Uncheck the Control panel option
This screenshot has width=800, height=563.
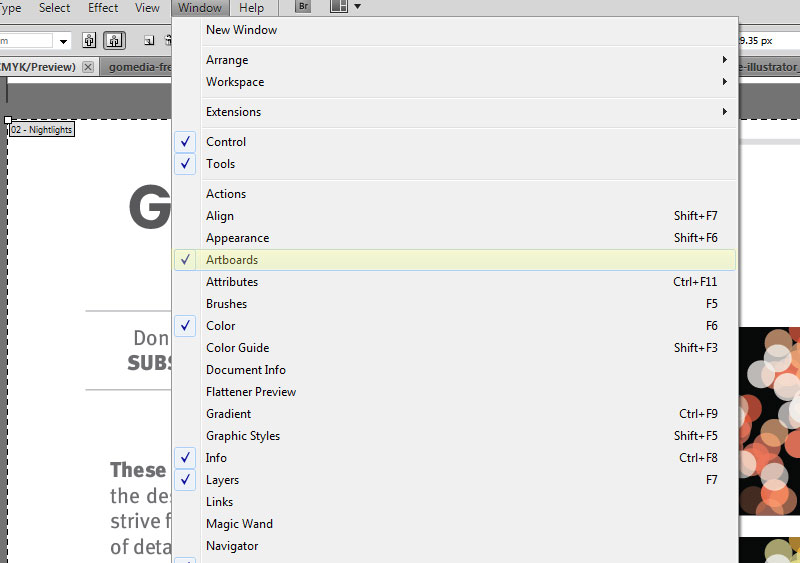tap(225, 142)
